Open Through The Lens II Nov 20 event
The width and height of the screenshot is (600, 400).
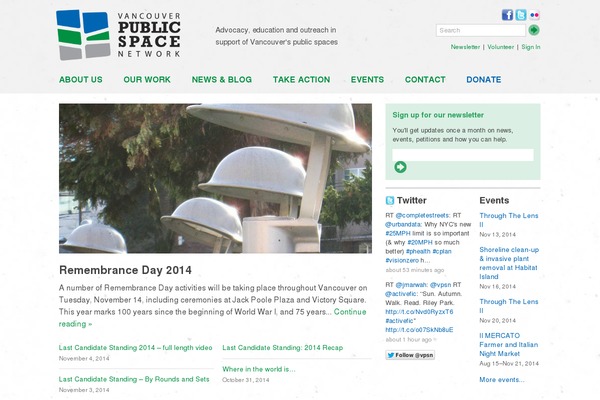point(509,306)
